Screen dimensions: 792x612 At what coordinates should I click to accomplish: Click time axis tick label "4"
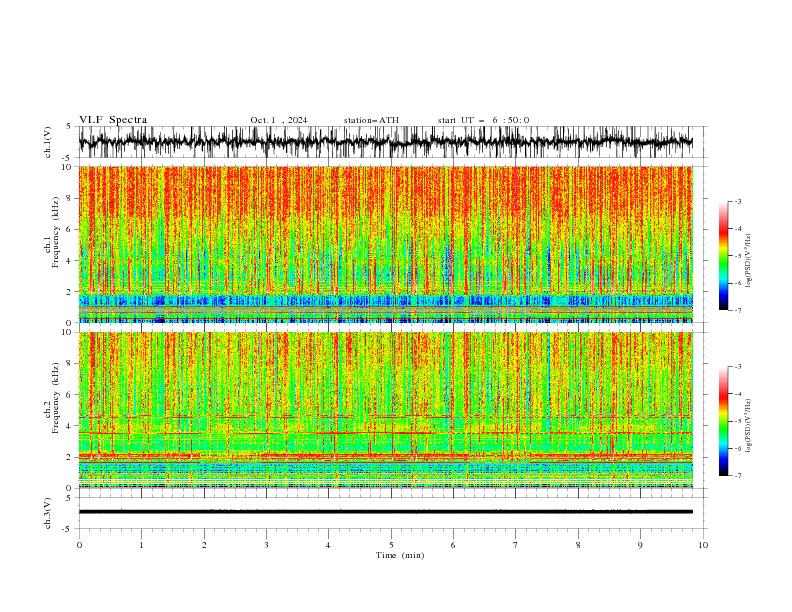coord(328,545)
